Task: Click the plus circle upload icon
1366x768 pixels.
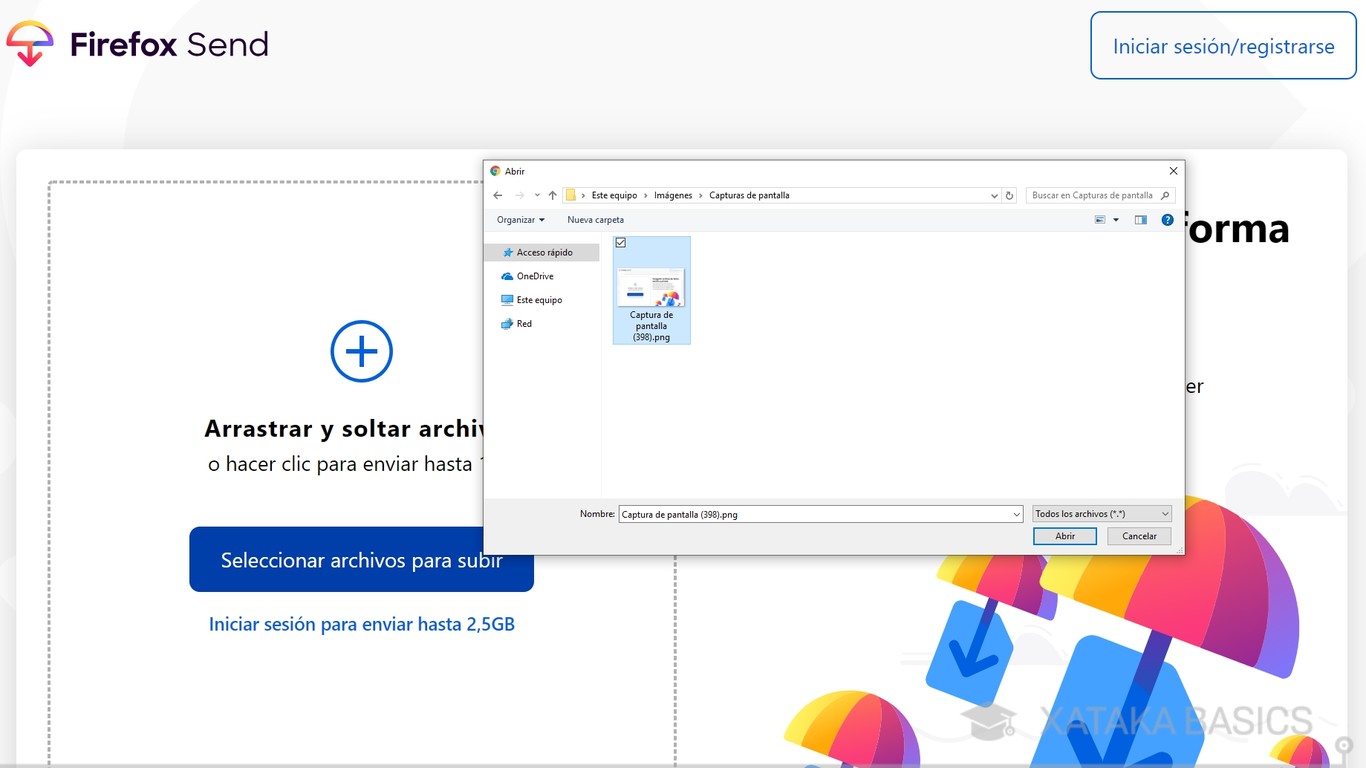Action: point(361,351)
